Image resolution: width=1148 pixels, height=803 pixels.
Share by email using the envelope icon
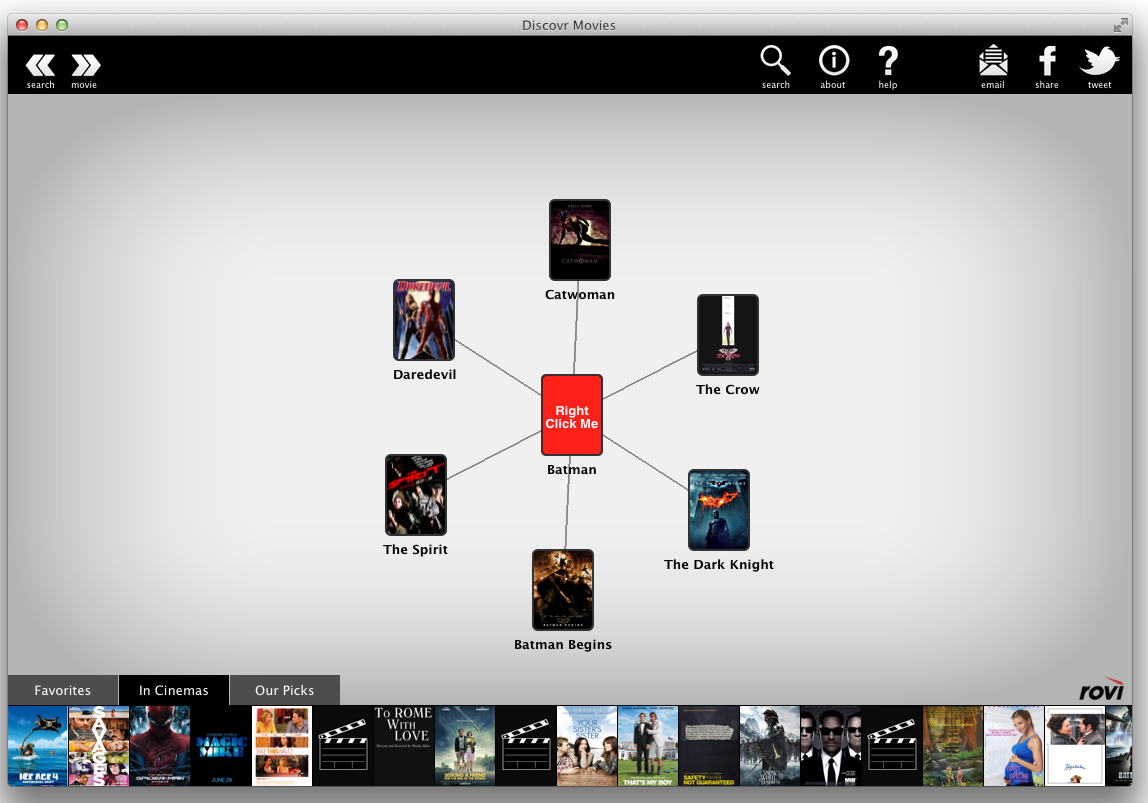pos(993,62)
